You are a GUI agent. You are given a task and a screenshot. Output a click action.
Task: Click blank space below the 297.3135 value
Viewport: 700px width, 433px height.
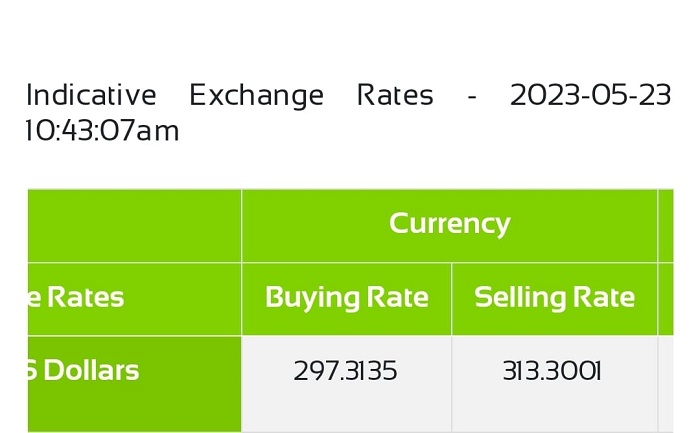click(346, 408)
